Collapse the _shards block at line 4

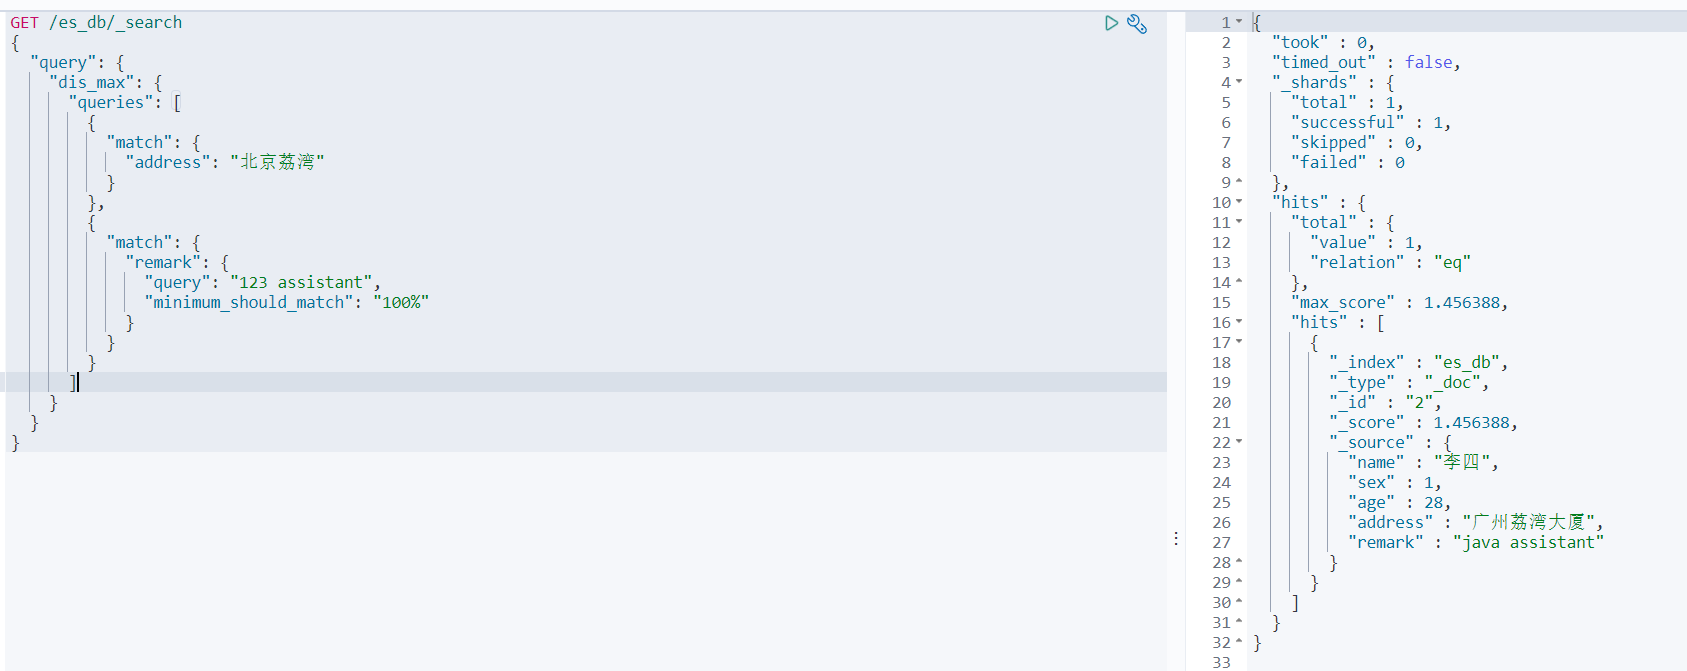coord(1239,82)
